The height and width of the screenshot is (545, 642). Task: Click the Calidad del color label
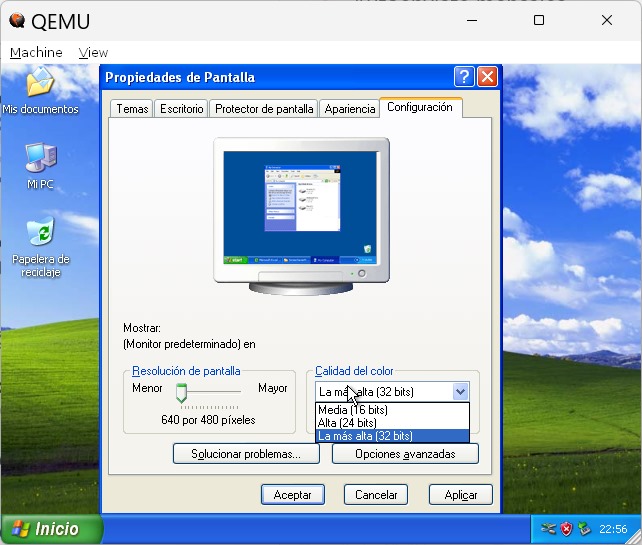coord(354,371)
